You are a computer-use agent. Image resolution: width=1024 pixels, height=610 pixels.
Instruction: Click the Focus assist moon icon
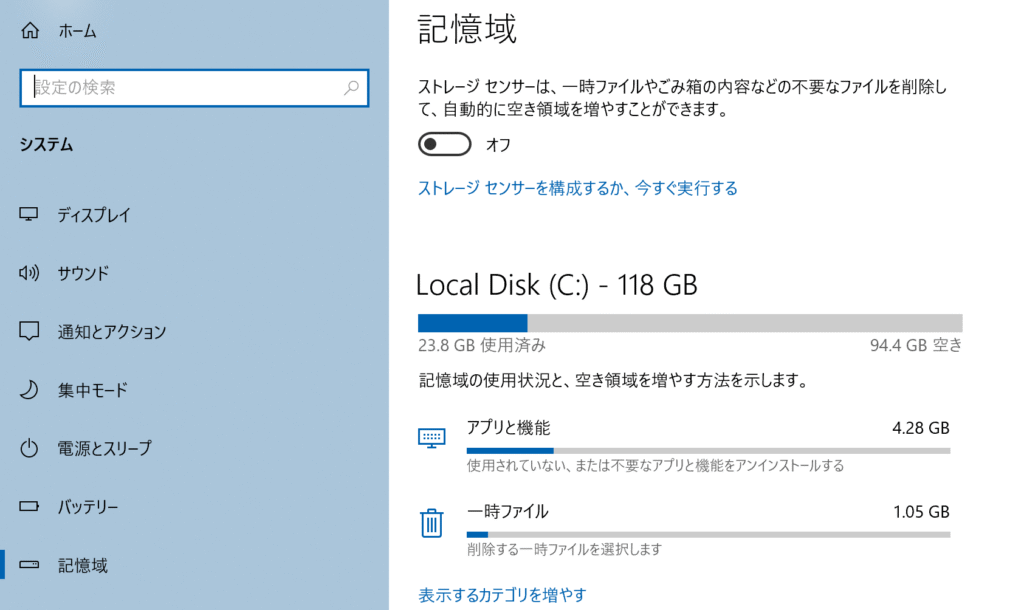[29, 390]
